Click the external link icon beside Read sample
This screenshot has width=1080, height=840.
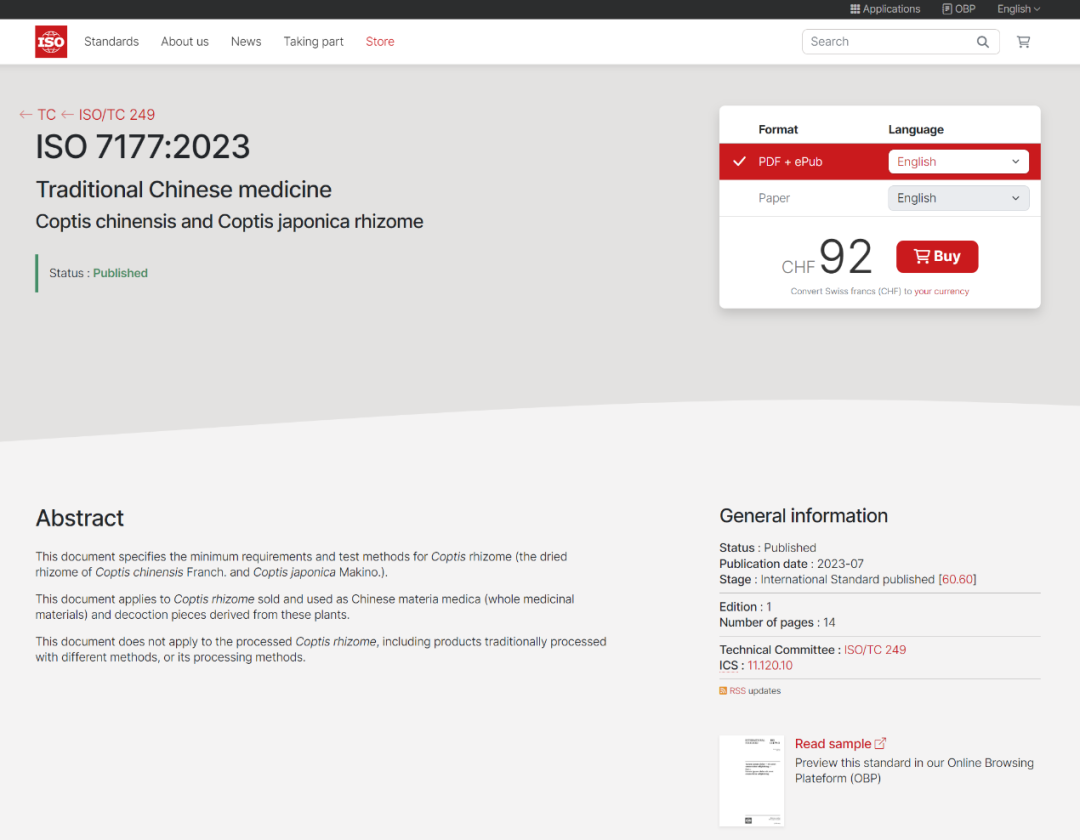(880, 743)
